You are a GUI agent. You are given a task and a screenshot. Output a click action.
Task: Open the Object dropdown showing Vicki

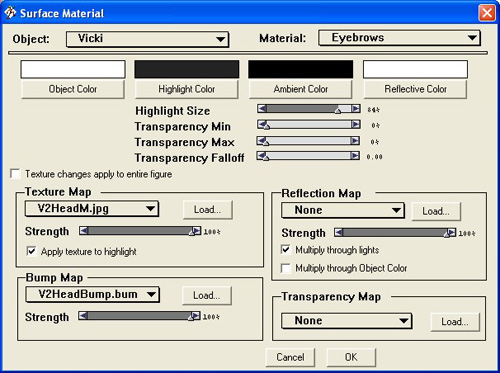[x=147, y=39]
